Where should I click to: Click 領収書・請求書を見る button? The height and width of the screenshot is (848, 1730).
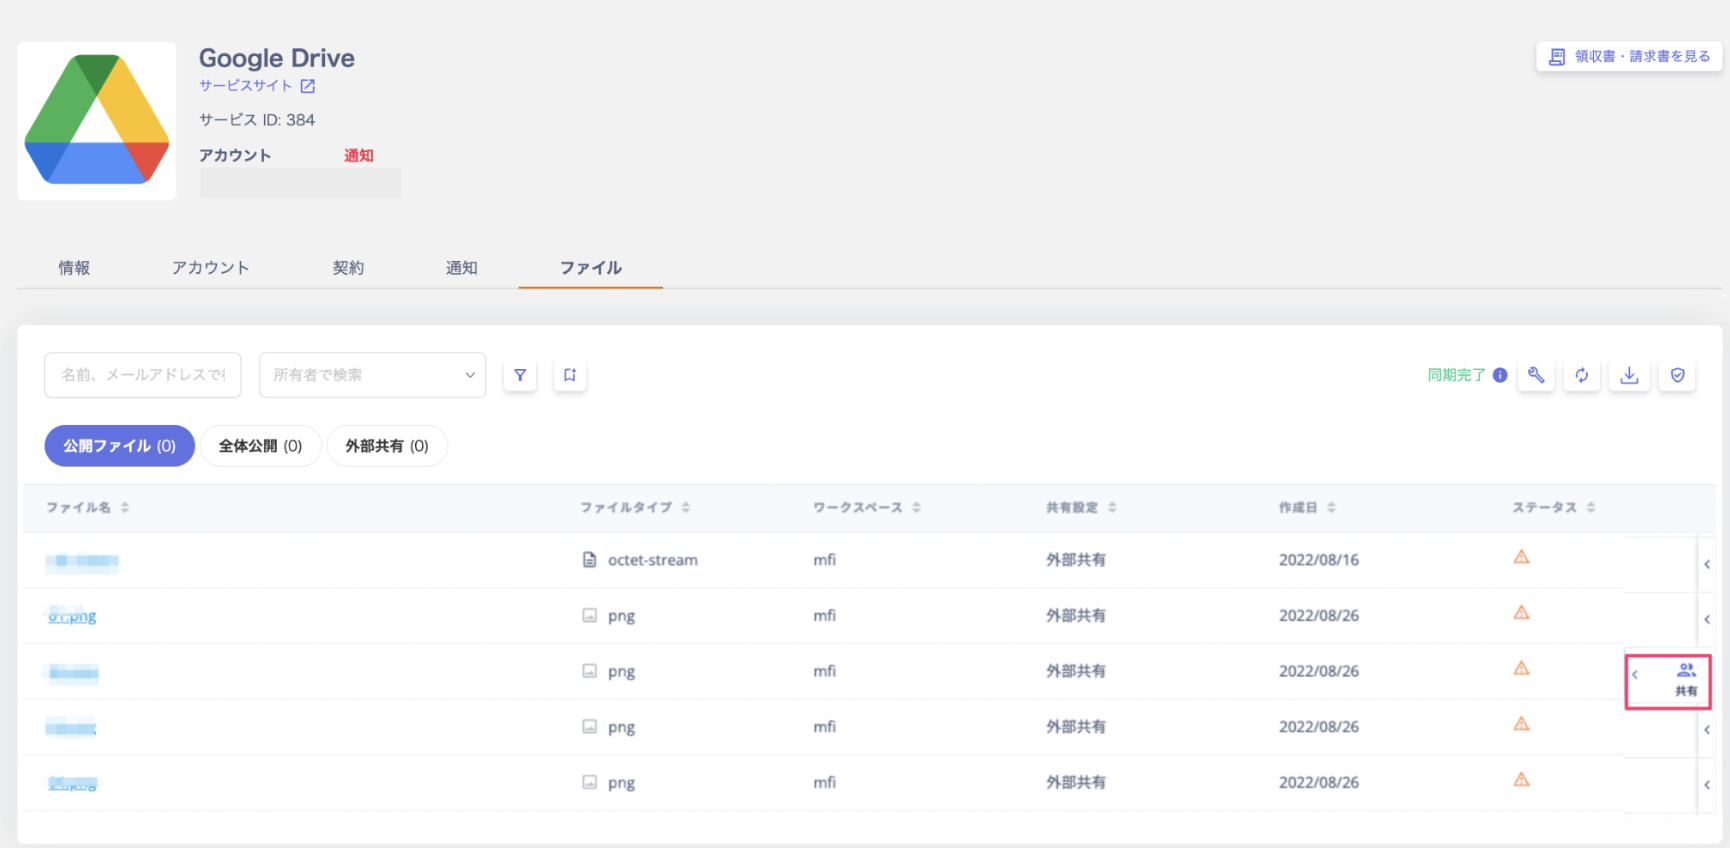click(x=1629, y=57)
